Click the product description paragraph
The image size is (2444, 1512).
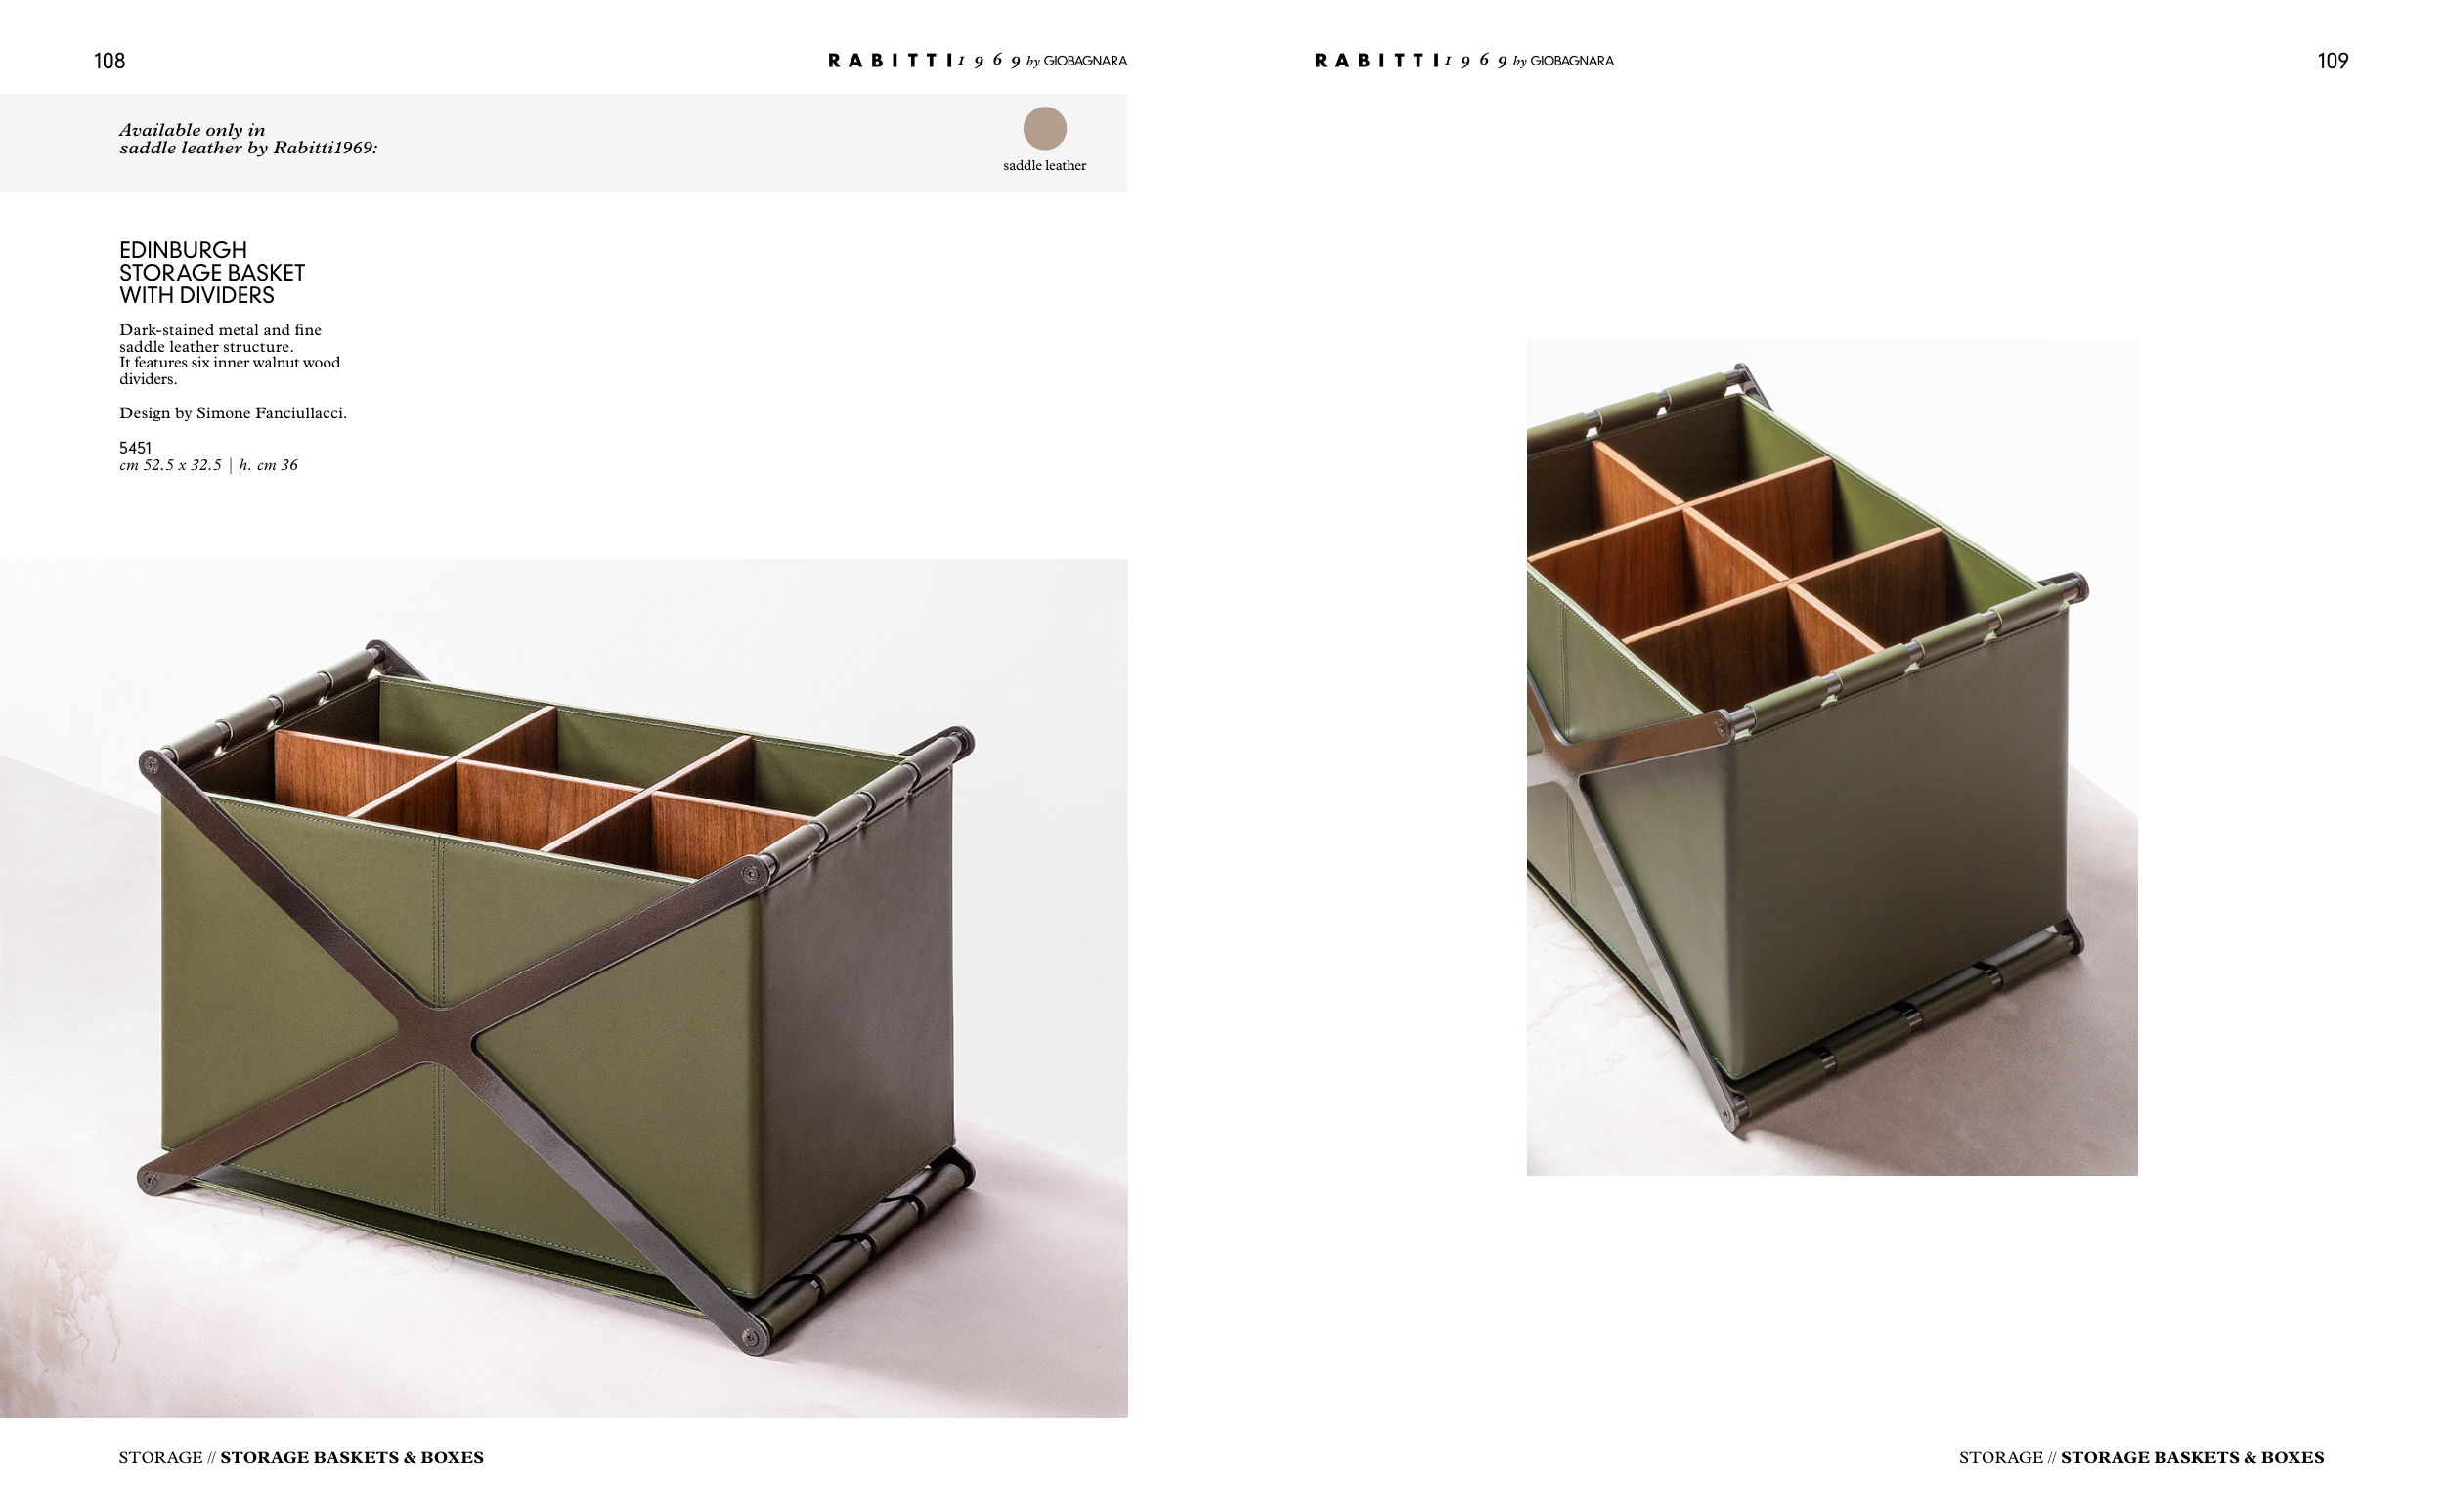point(230,354)
